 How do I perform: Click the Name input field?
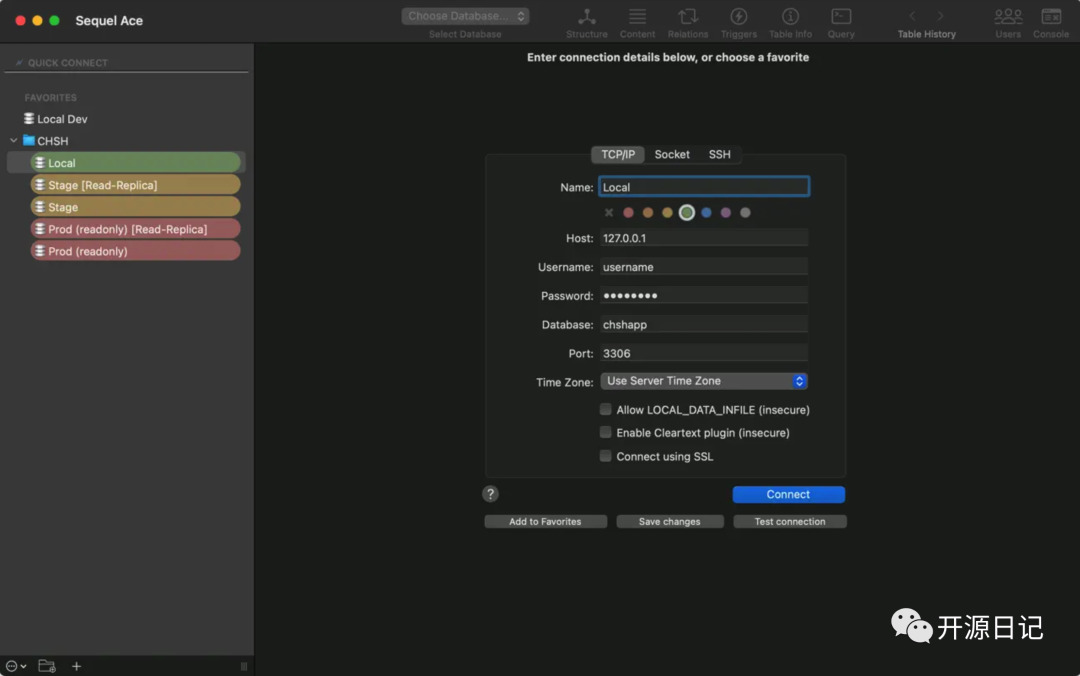[x=703, y=187]
